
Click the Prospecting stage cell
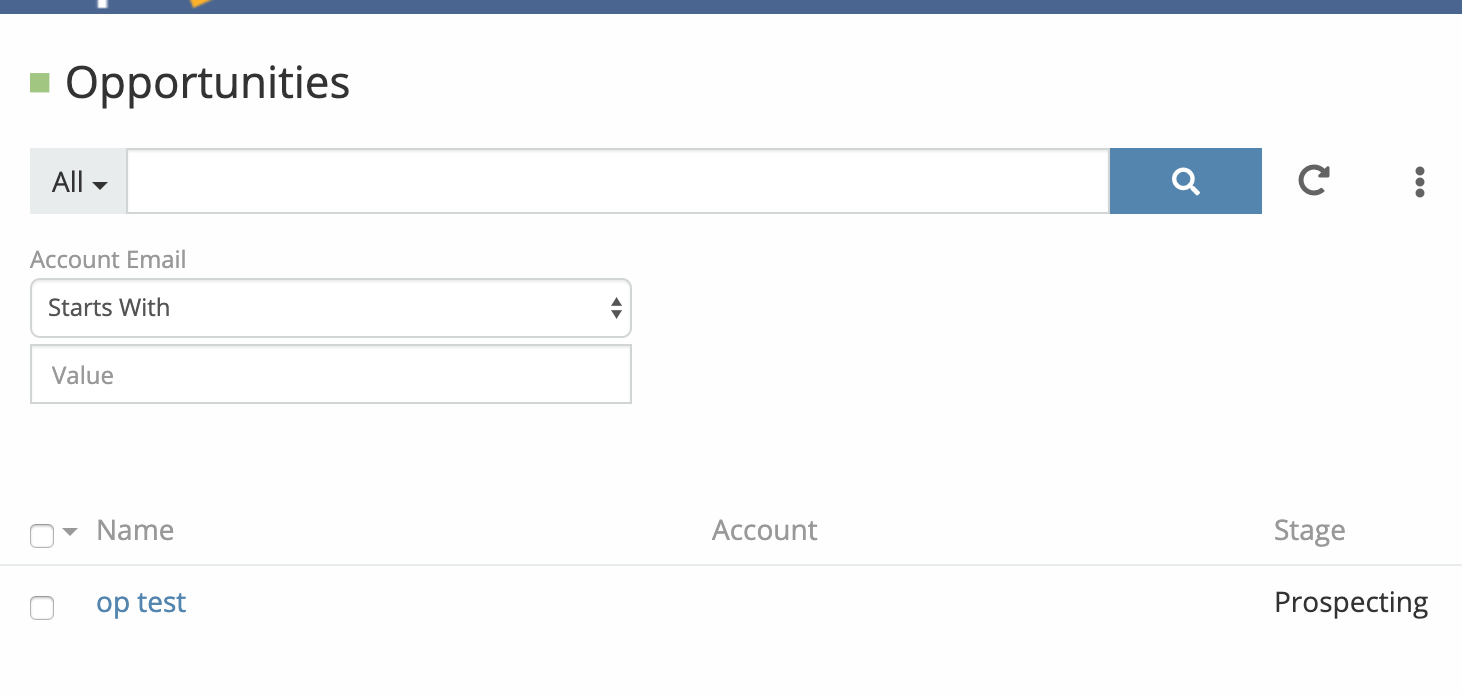click(x=1350, y=603)
